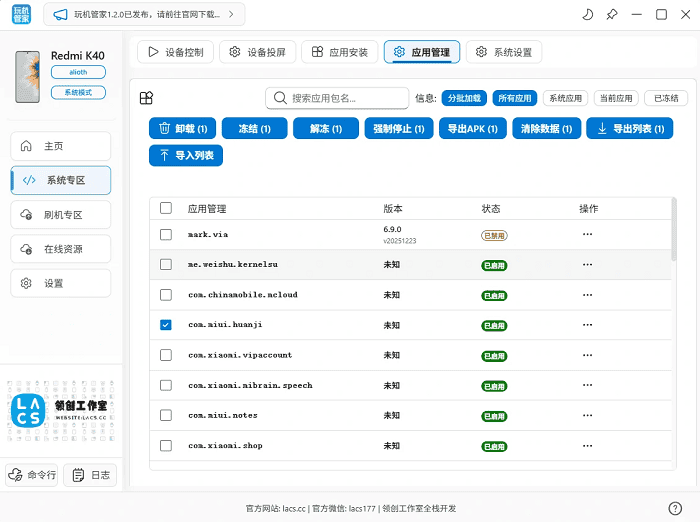Select the 系统应用 filter
The image size is (700, 522).
(566, 98)
